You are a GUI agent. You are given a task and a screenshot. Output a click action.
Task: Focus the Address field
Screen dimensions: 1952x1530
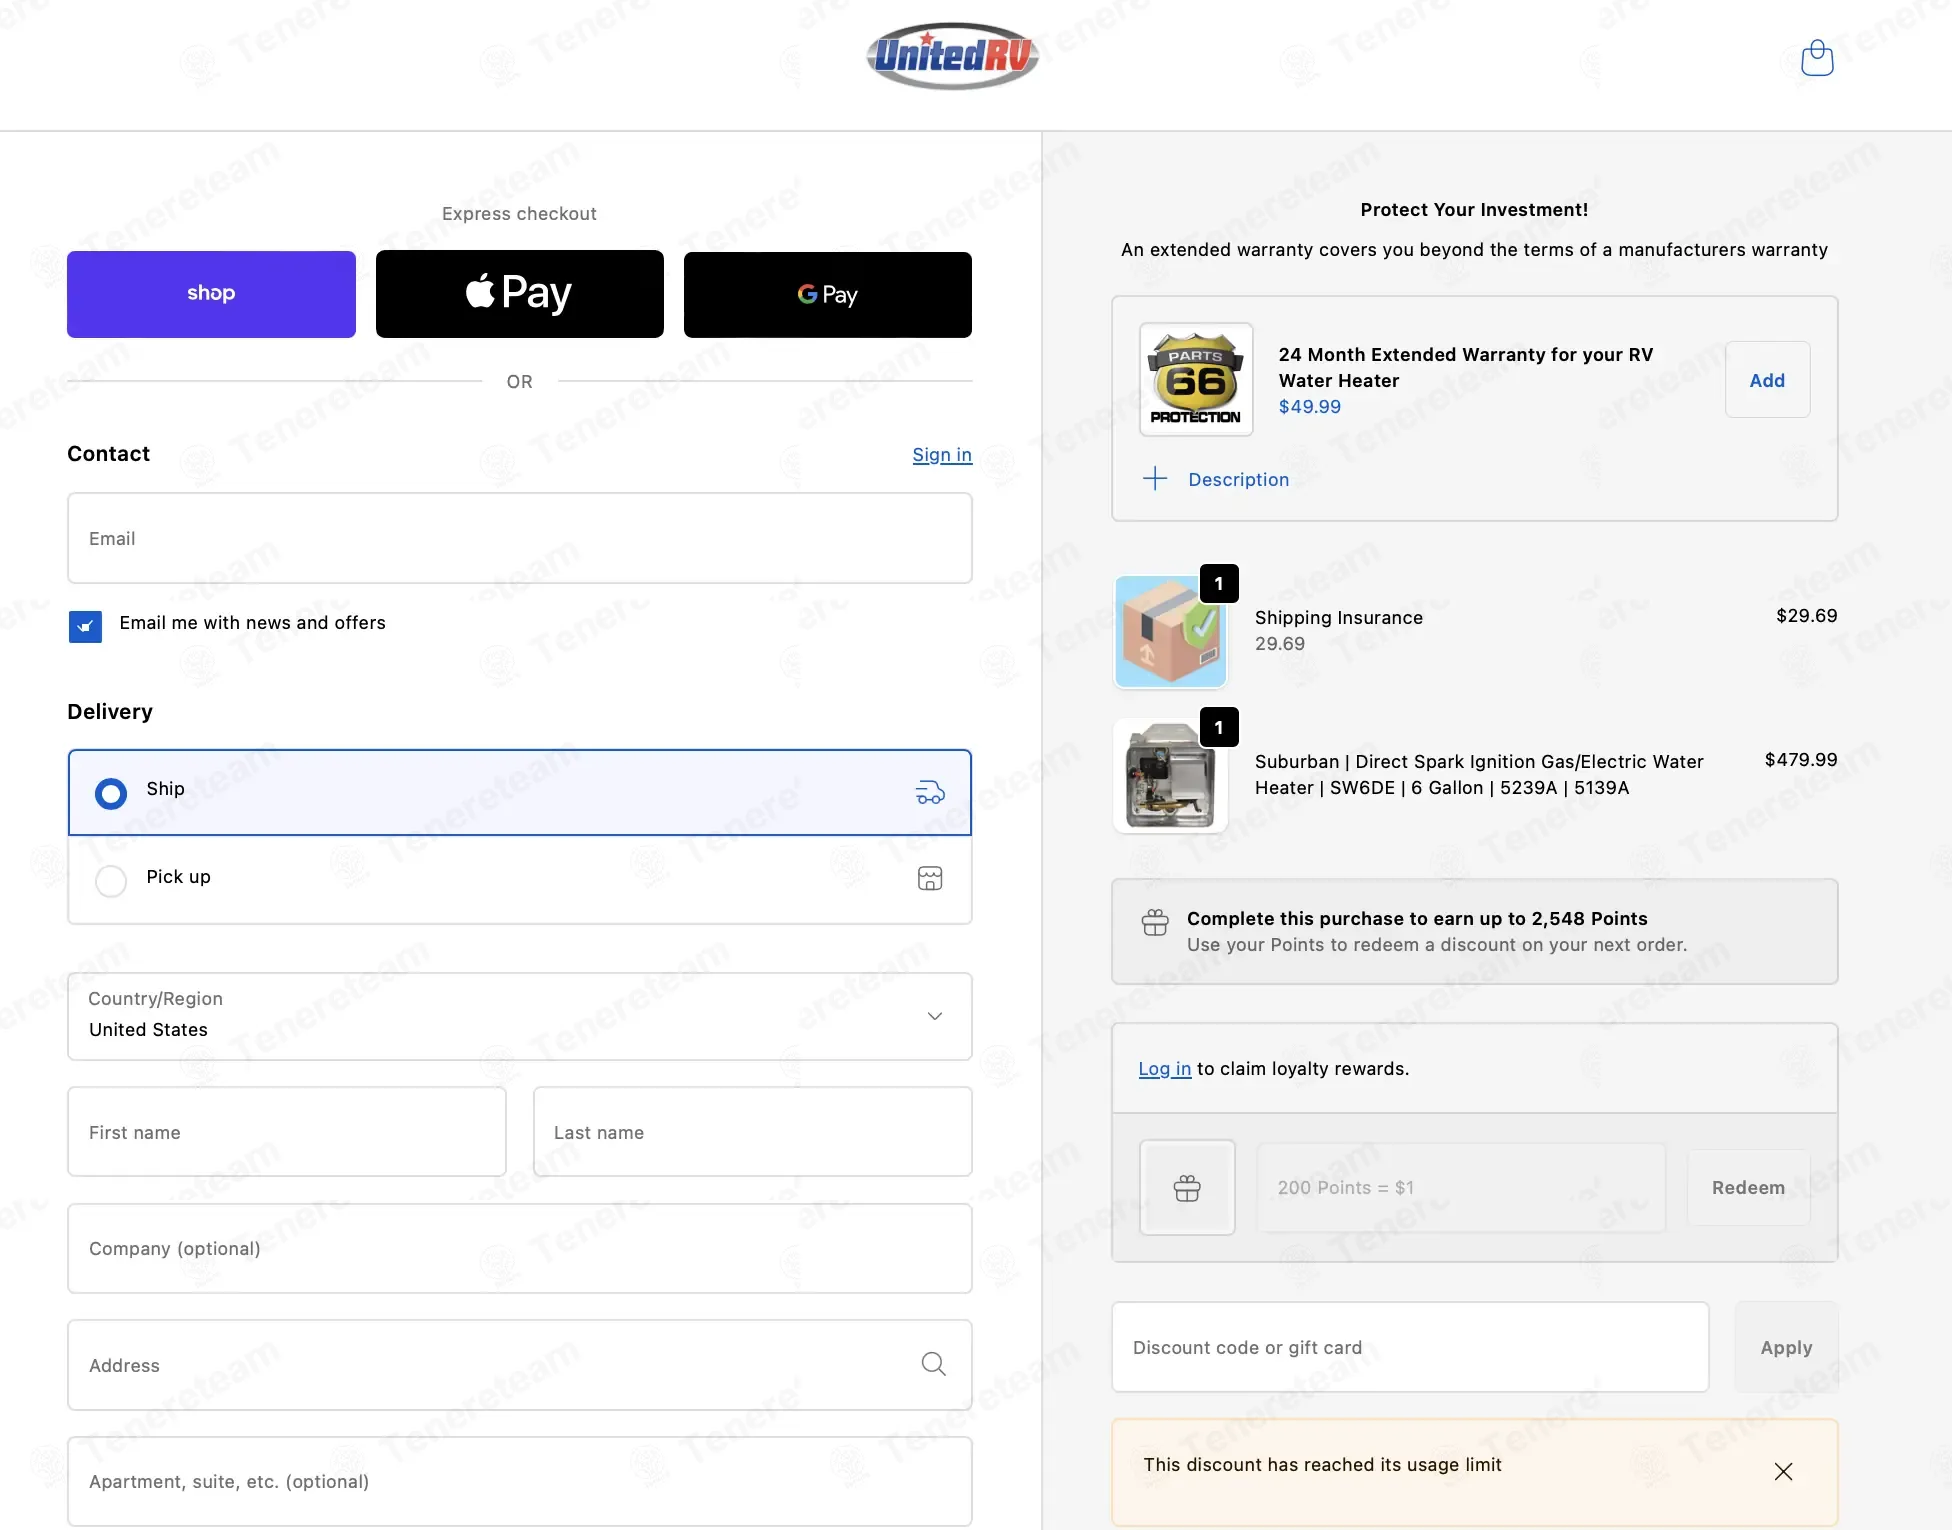coord(519,1365)
